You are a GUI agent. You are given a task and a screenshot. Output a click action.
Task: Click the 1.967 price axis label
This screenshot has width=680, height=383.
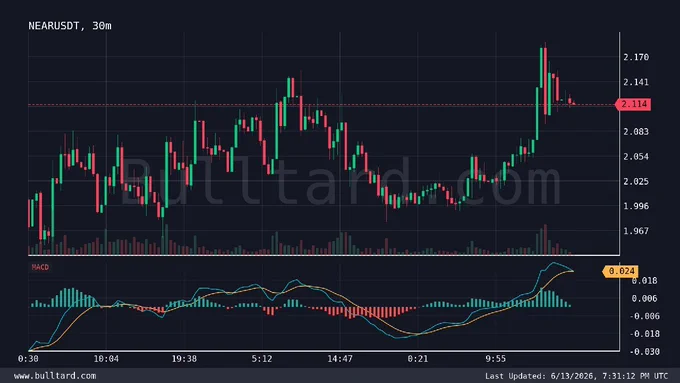click(636, 231)
